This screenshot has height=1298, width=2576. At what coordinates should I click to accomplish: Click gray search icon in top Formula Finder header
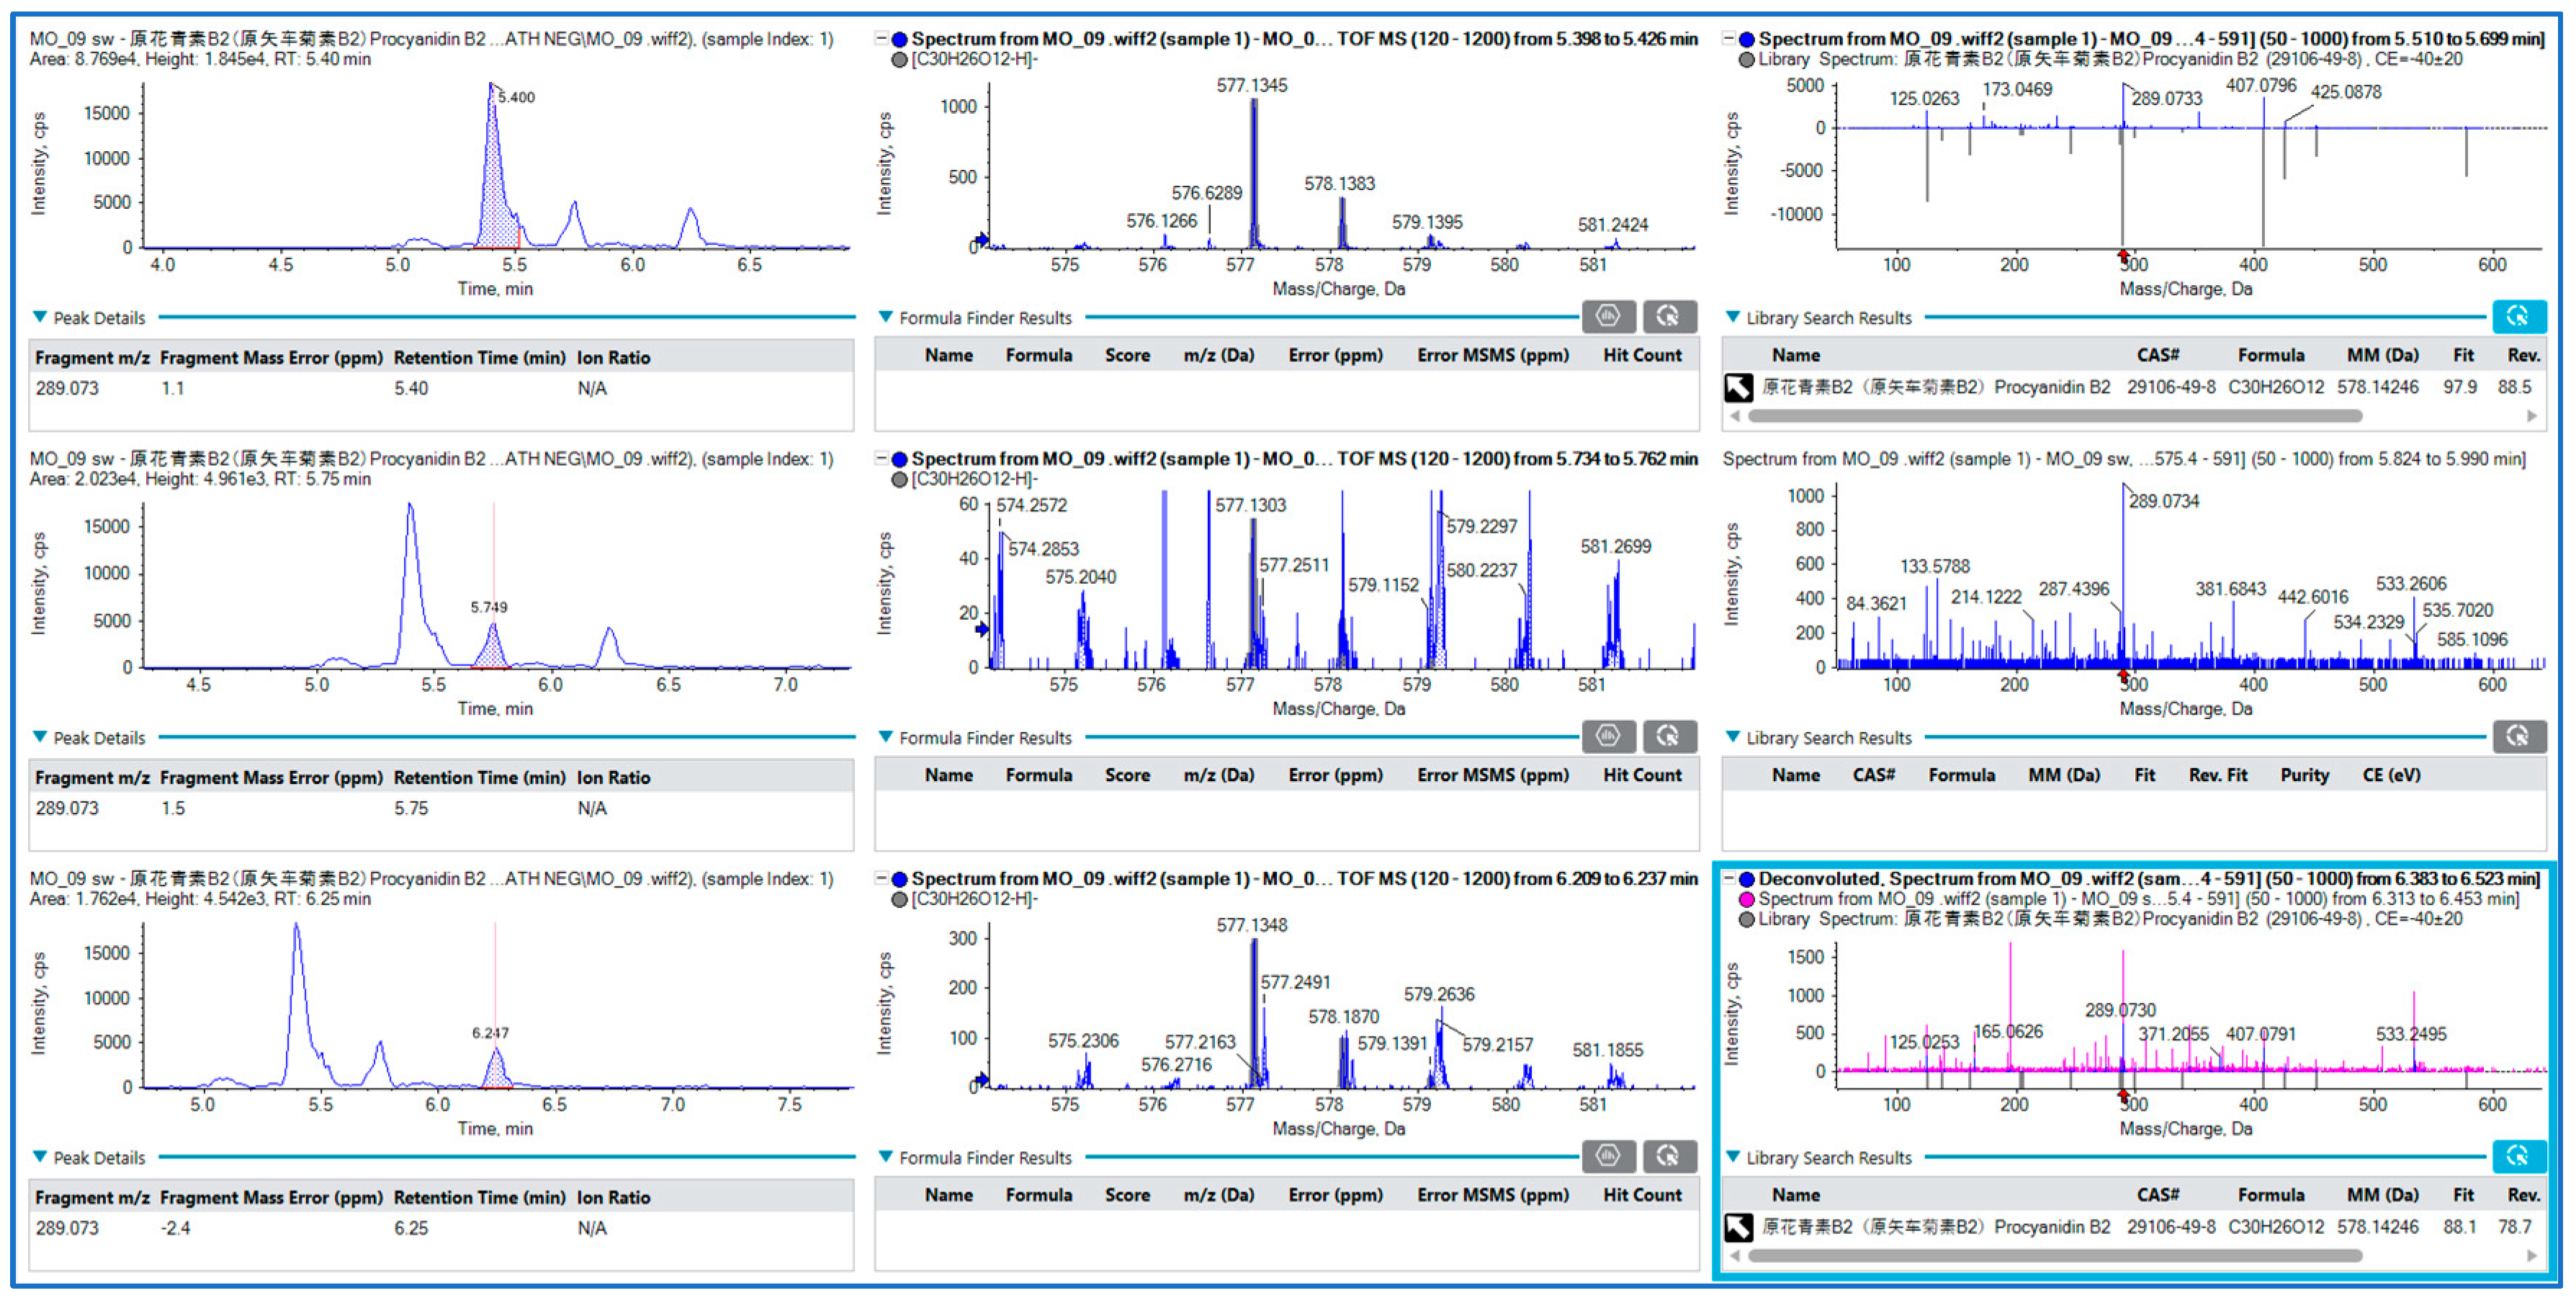(x=1668, y=316)
